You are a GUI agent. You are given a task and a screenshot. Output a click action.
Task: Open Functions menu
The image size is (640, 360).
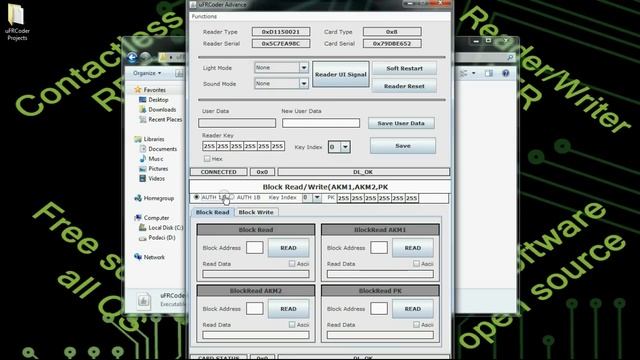pyautogui.click(x=204, y=16)
